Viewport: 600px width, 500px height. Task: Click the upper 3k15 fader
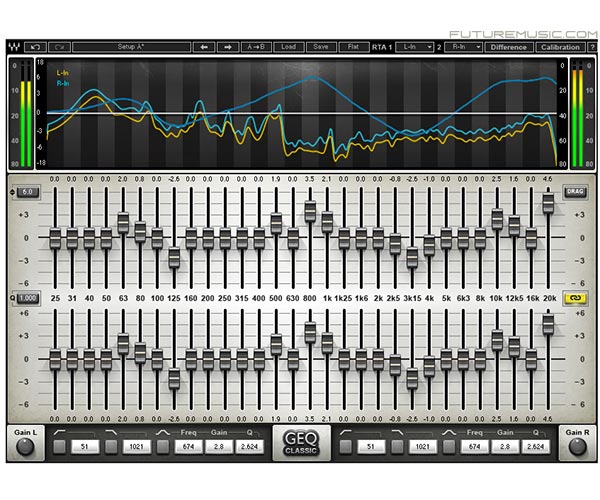412,257
